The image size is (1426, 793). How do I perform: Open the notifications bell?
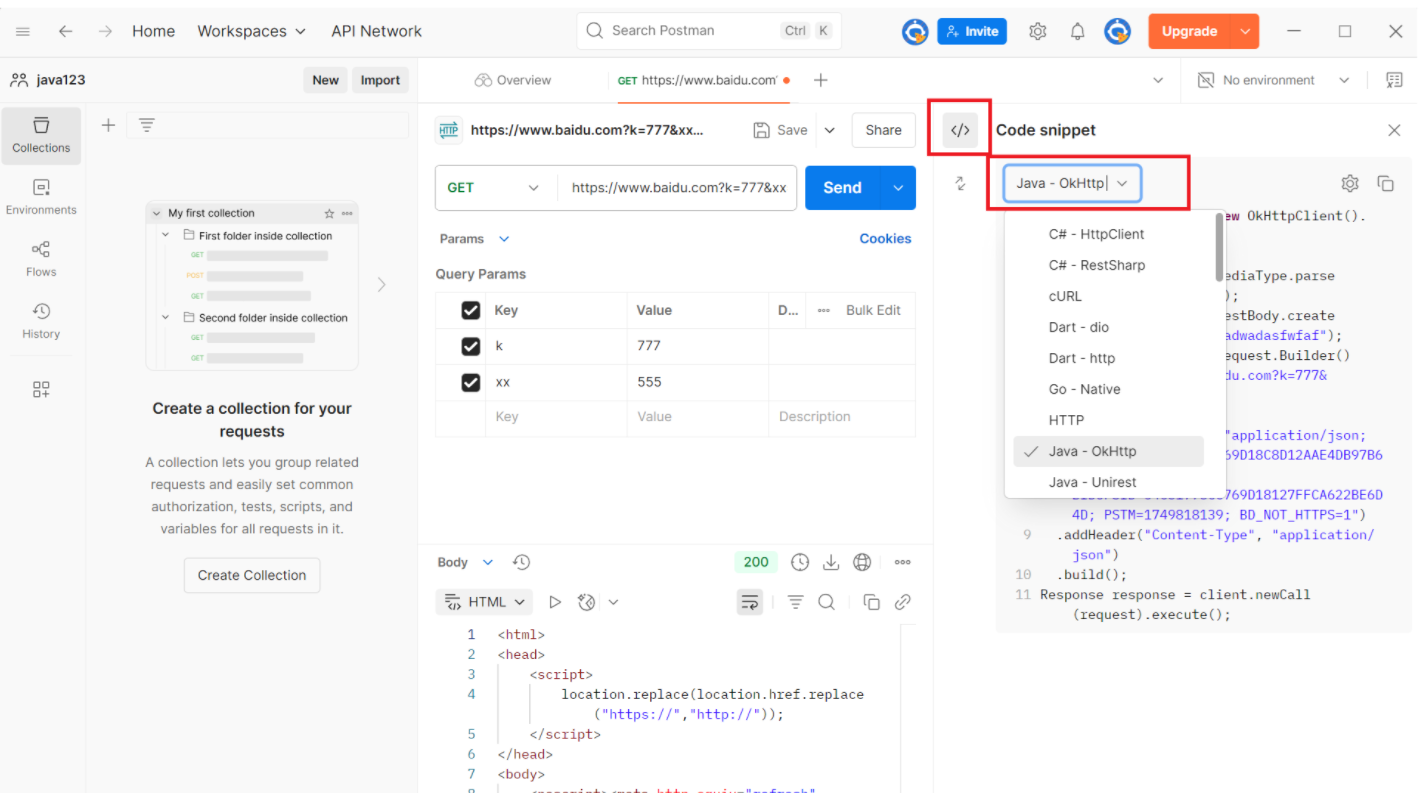coord(1077,31)
